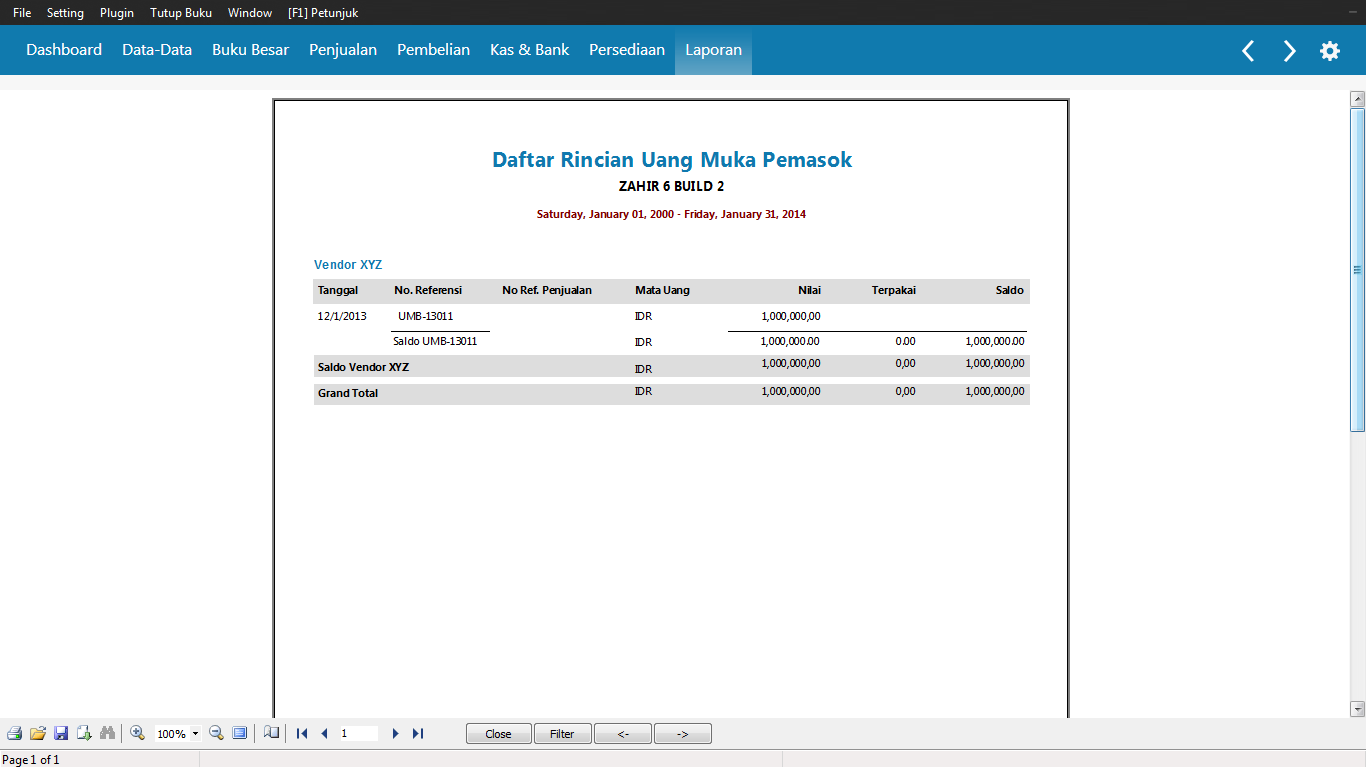Click the No Ref. Penjualan column header
Screen dimensions: 1366x768
coord(547,290)
